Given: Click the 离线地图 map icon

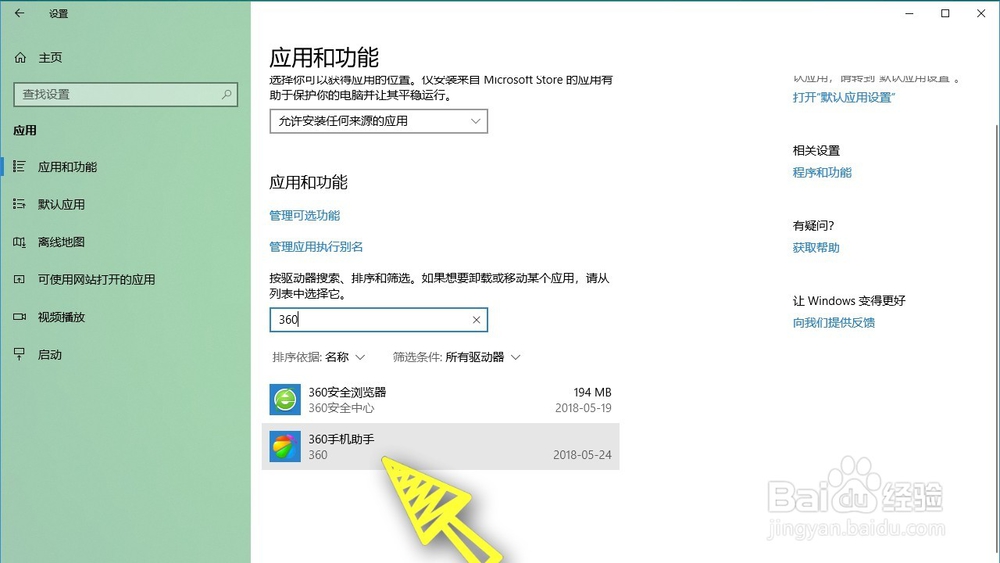Looking at the screenshot, I should (x=19, y=242).
